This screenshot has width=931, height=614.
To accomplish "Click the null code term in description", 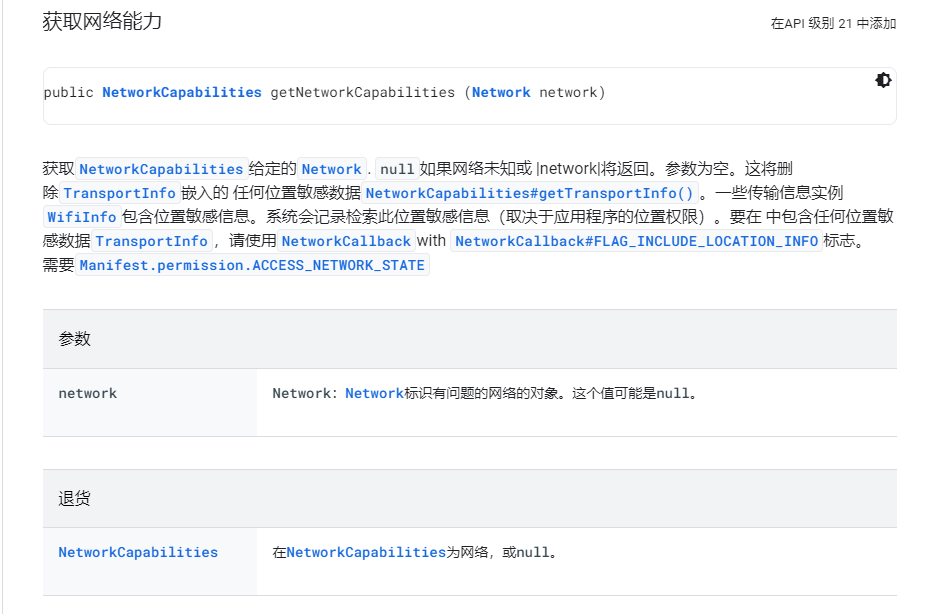I will tap(397, 169).
